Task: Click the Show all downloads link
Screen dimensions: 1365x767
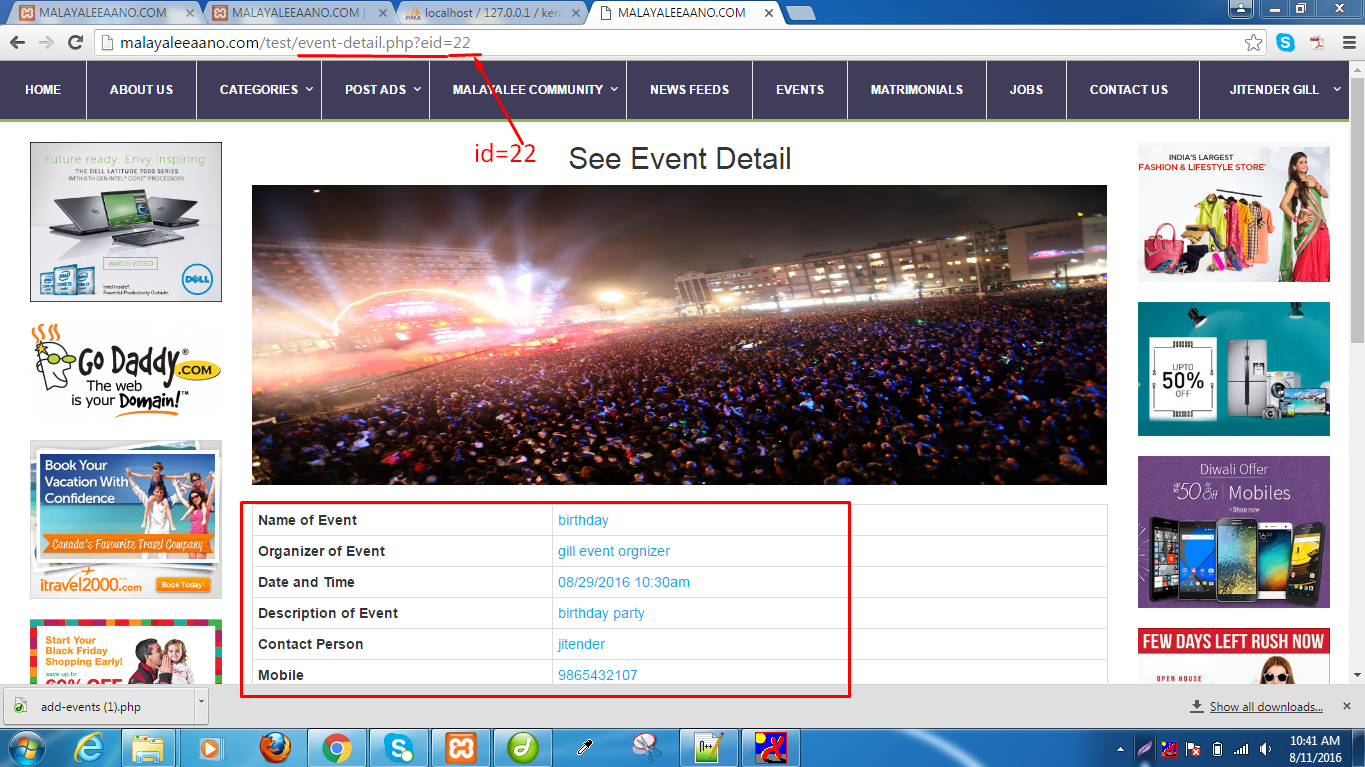Action: (x=1265, y=707)
